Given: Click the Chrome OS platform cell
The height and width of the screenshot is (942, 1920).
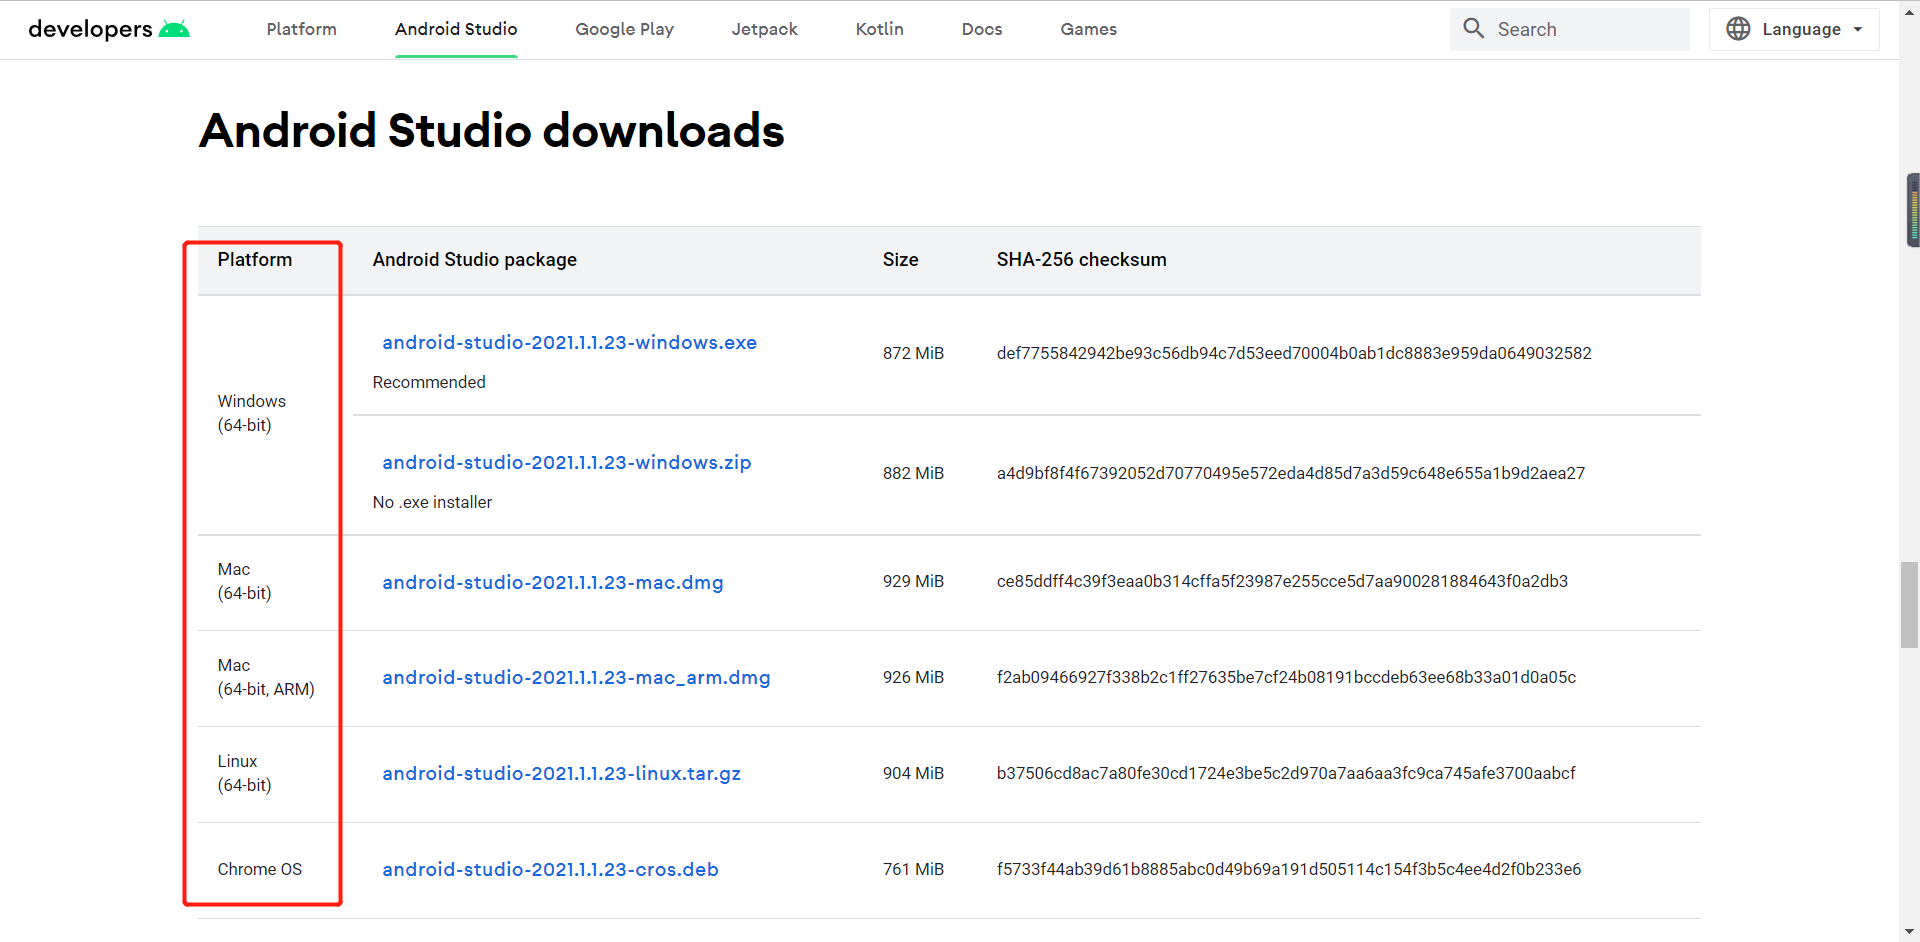Looking at the screenshot, I should coord(259,869).
